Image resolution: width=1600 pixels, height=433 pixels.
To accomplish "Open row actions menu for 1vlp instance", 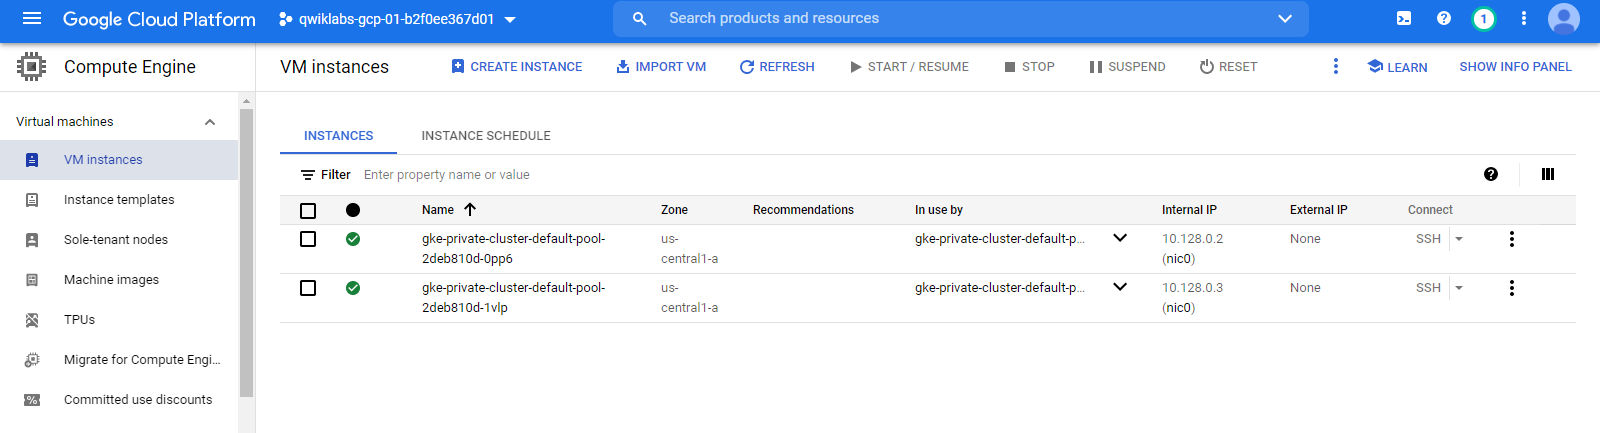I will coord(1512,288).
